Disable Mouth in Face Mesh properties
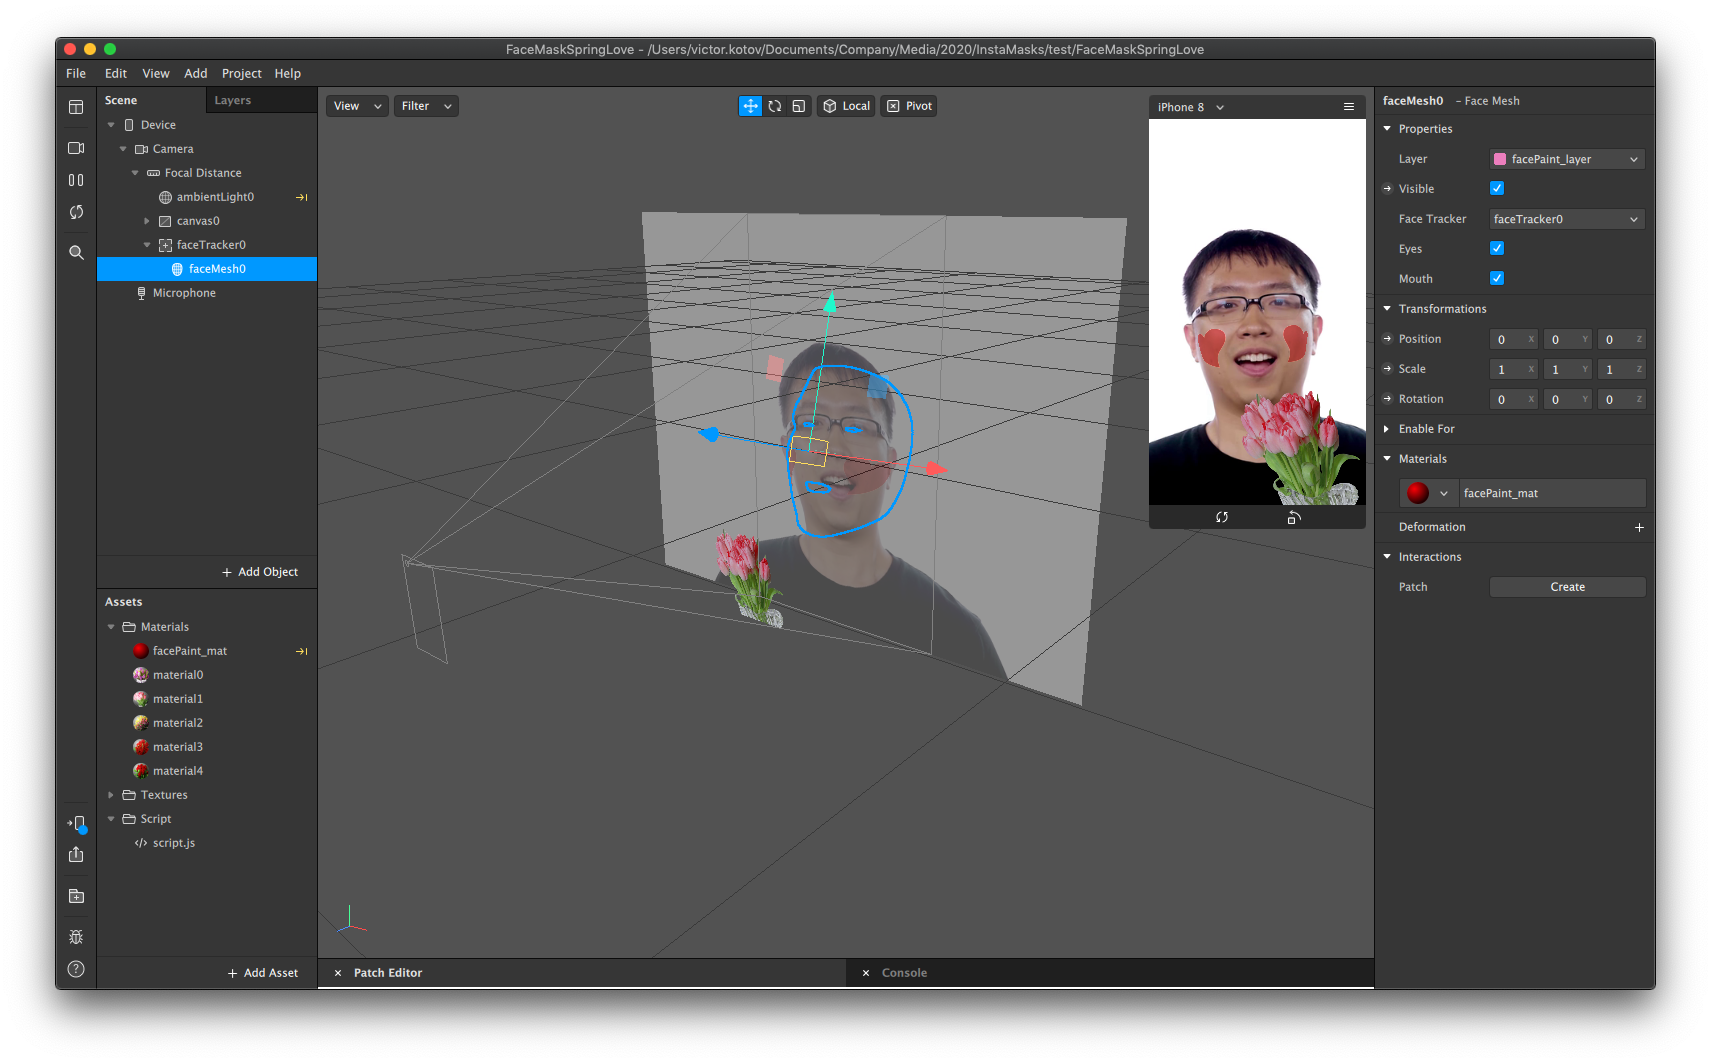Viewport: 1711px width, 1063px height. pyautogui.click(x=1497, y=278)
